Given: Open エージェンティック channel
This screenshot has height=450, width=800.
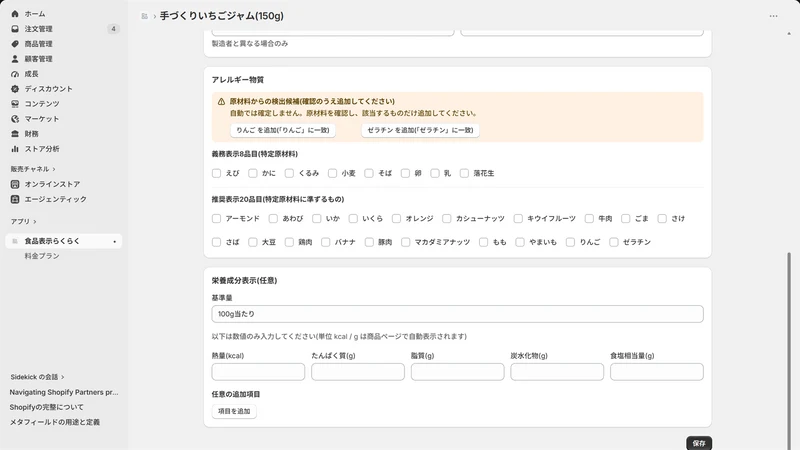Looking at the screenshot, I should point(56,199).
